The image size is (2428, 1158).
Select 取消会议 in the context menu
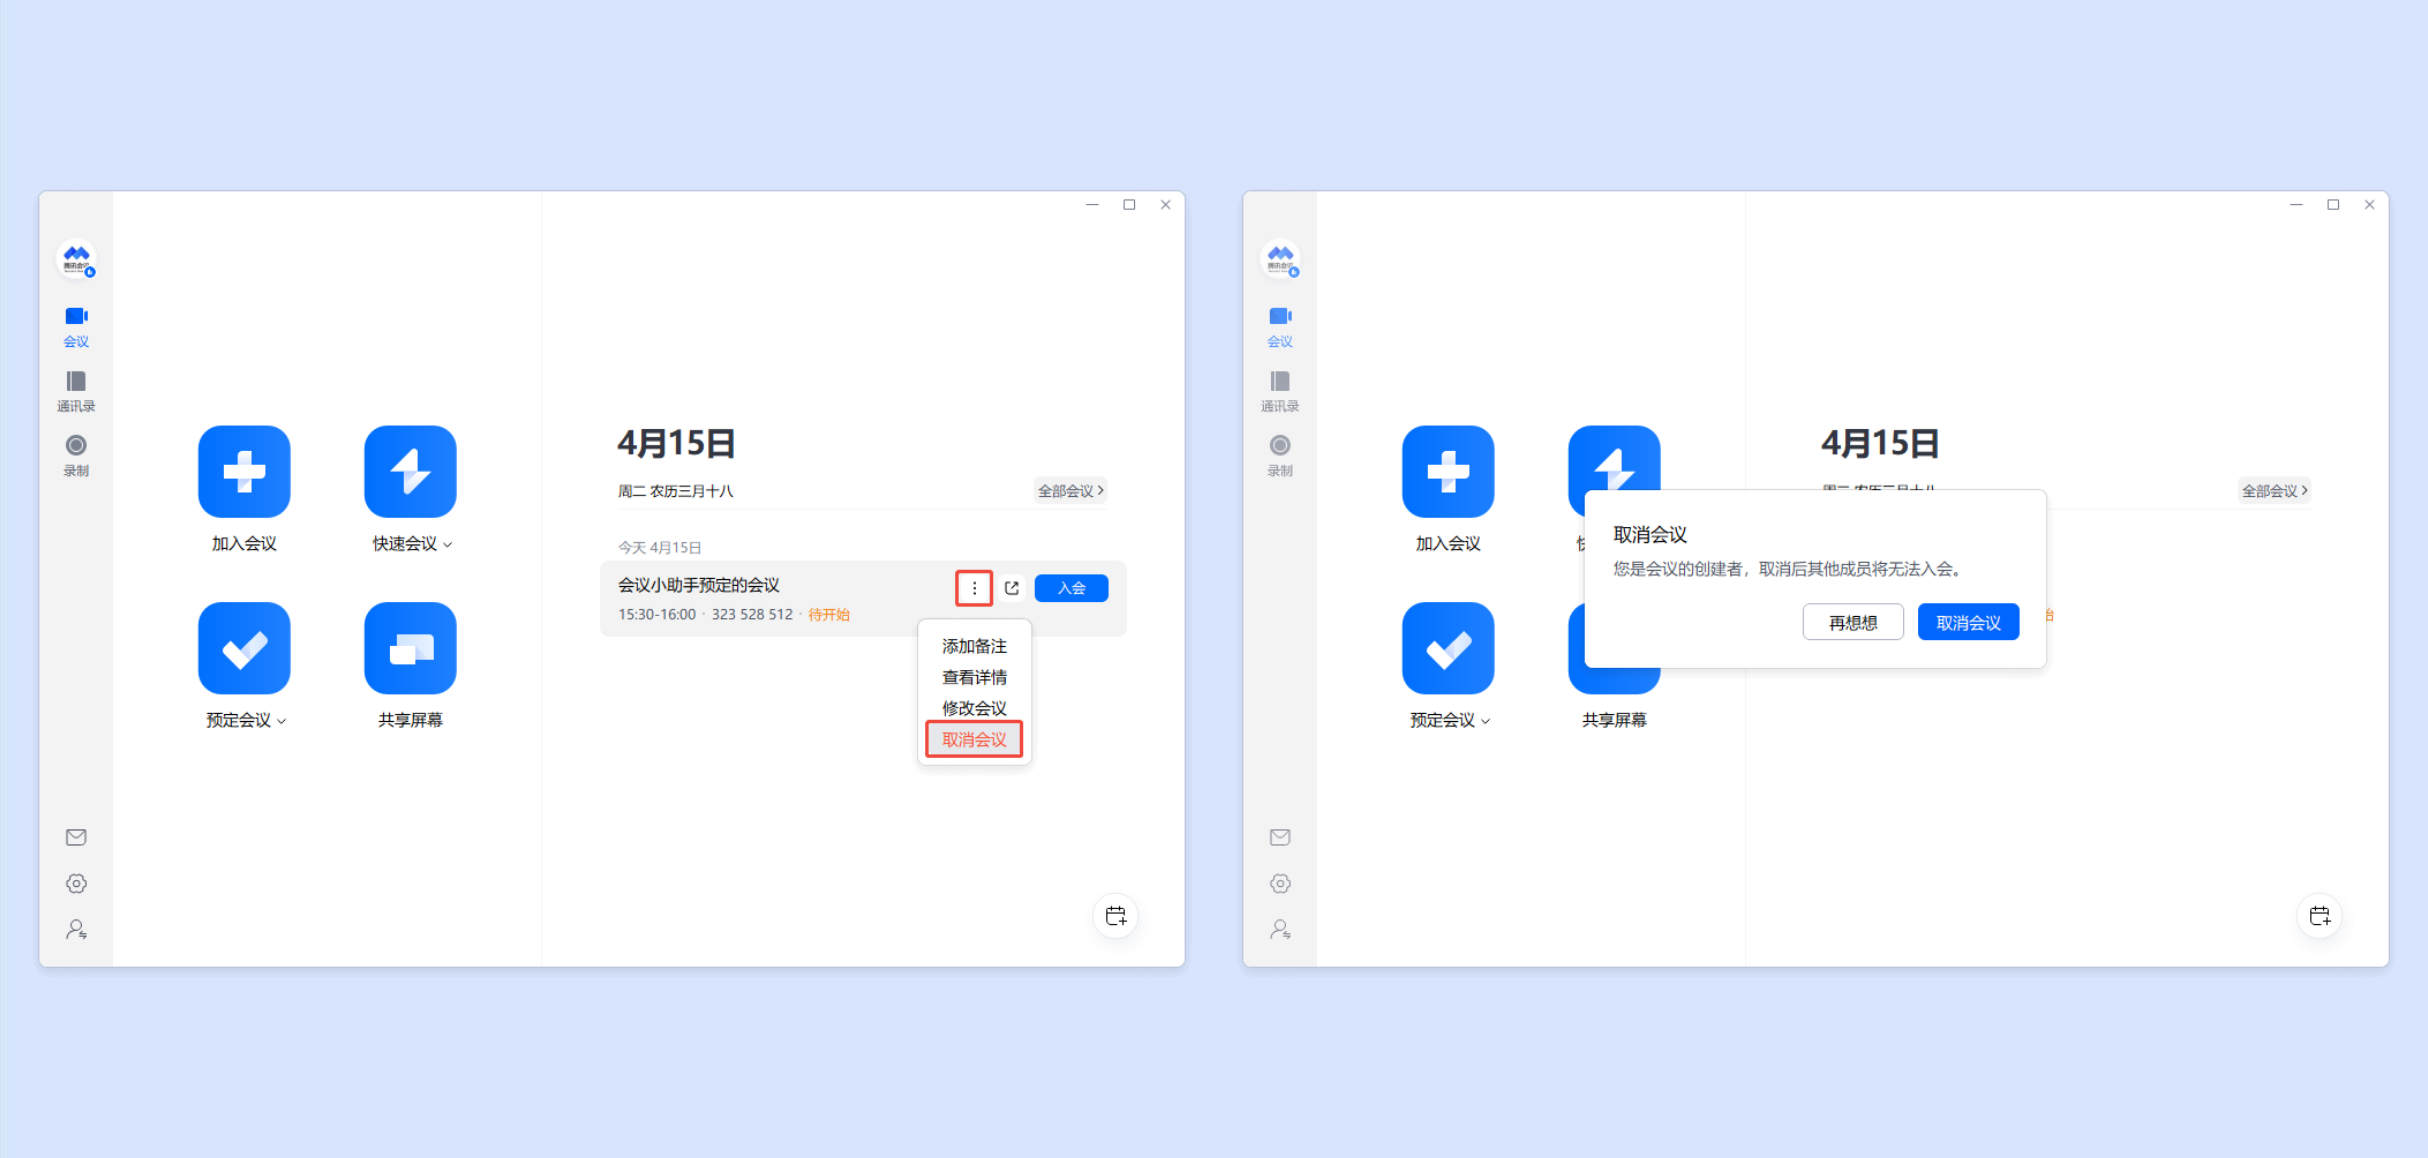click(x=974, y=740)
